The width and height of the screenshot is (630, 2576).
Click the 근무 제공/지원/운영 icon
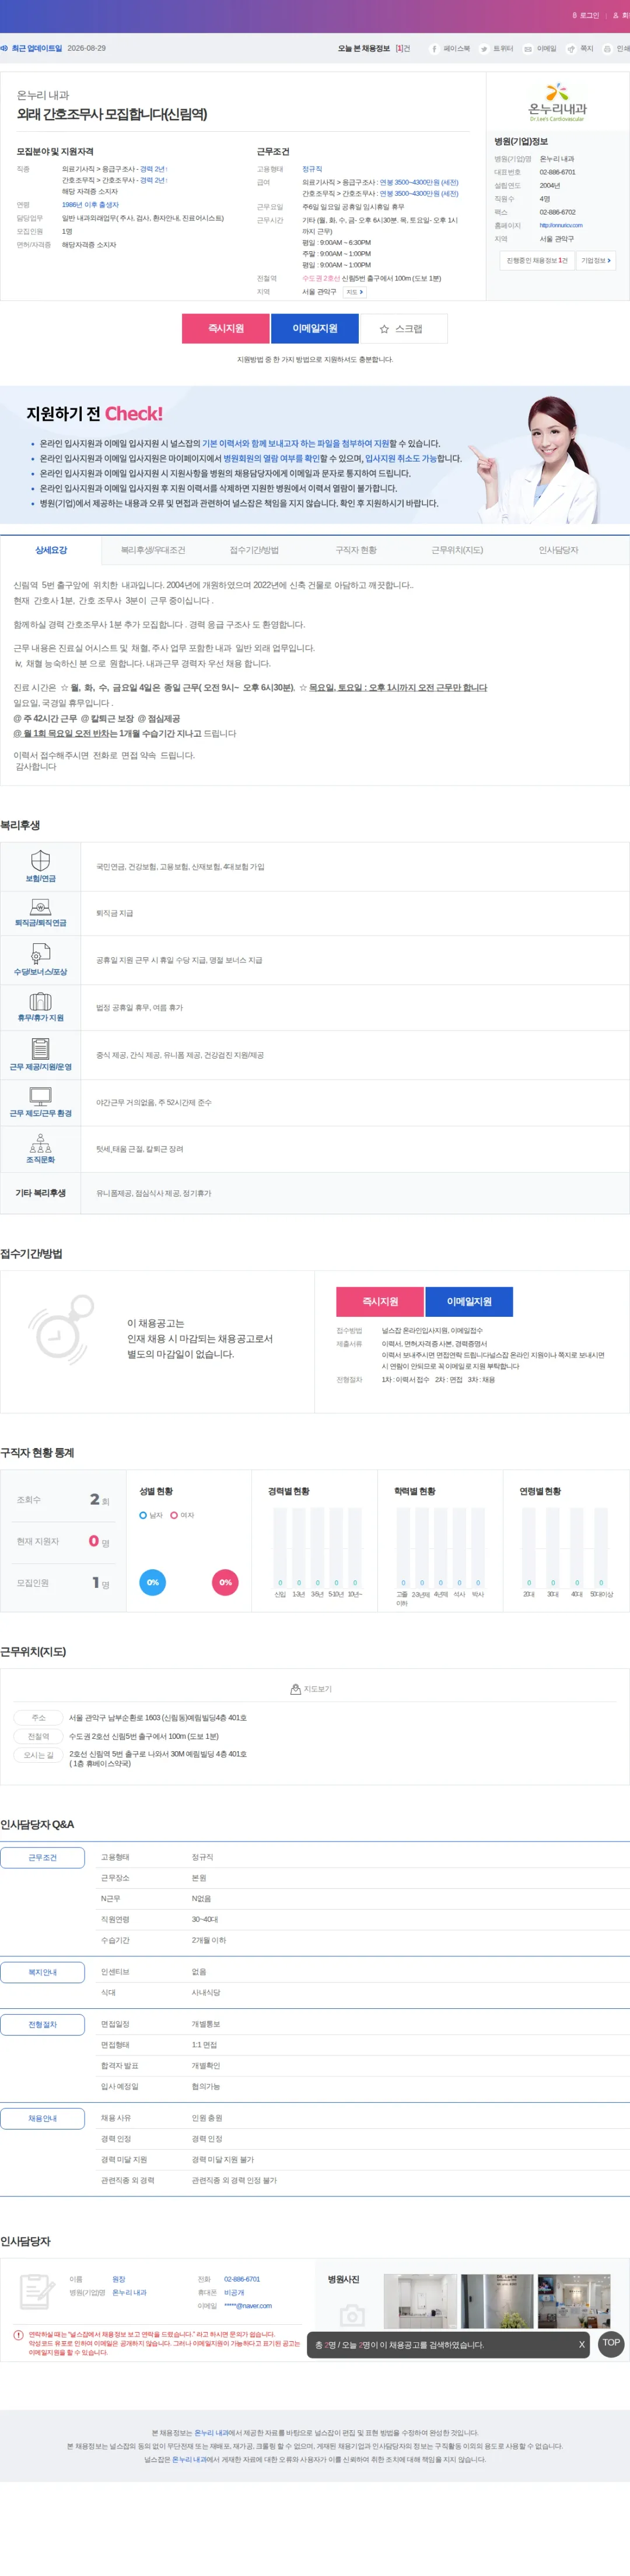40,1048
